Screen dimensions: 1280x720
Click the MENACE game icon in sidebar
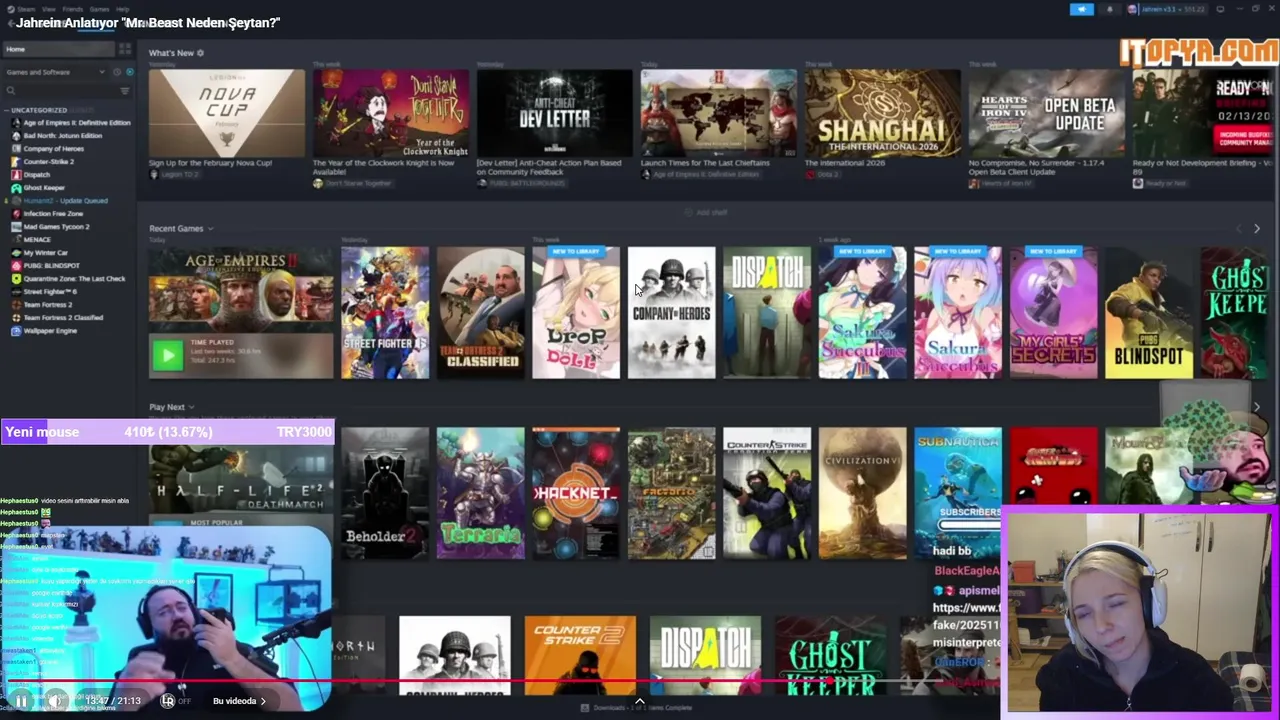pyautogui.click(x=16, y=240)
